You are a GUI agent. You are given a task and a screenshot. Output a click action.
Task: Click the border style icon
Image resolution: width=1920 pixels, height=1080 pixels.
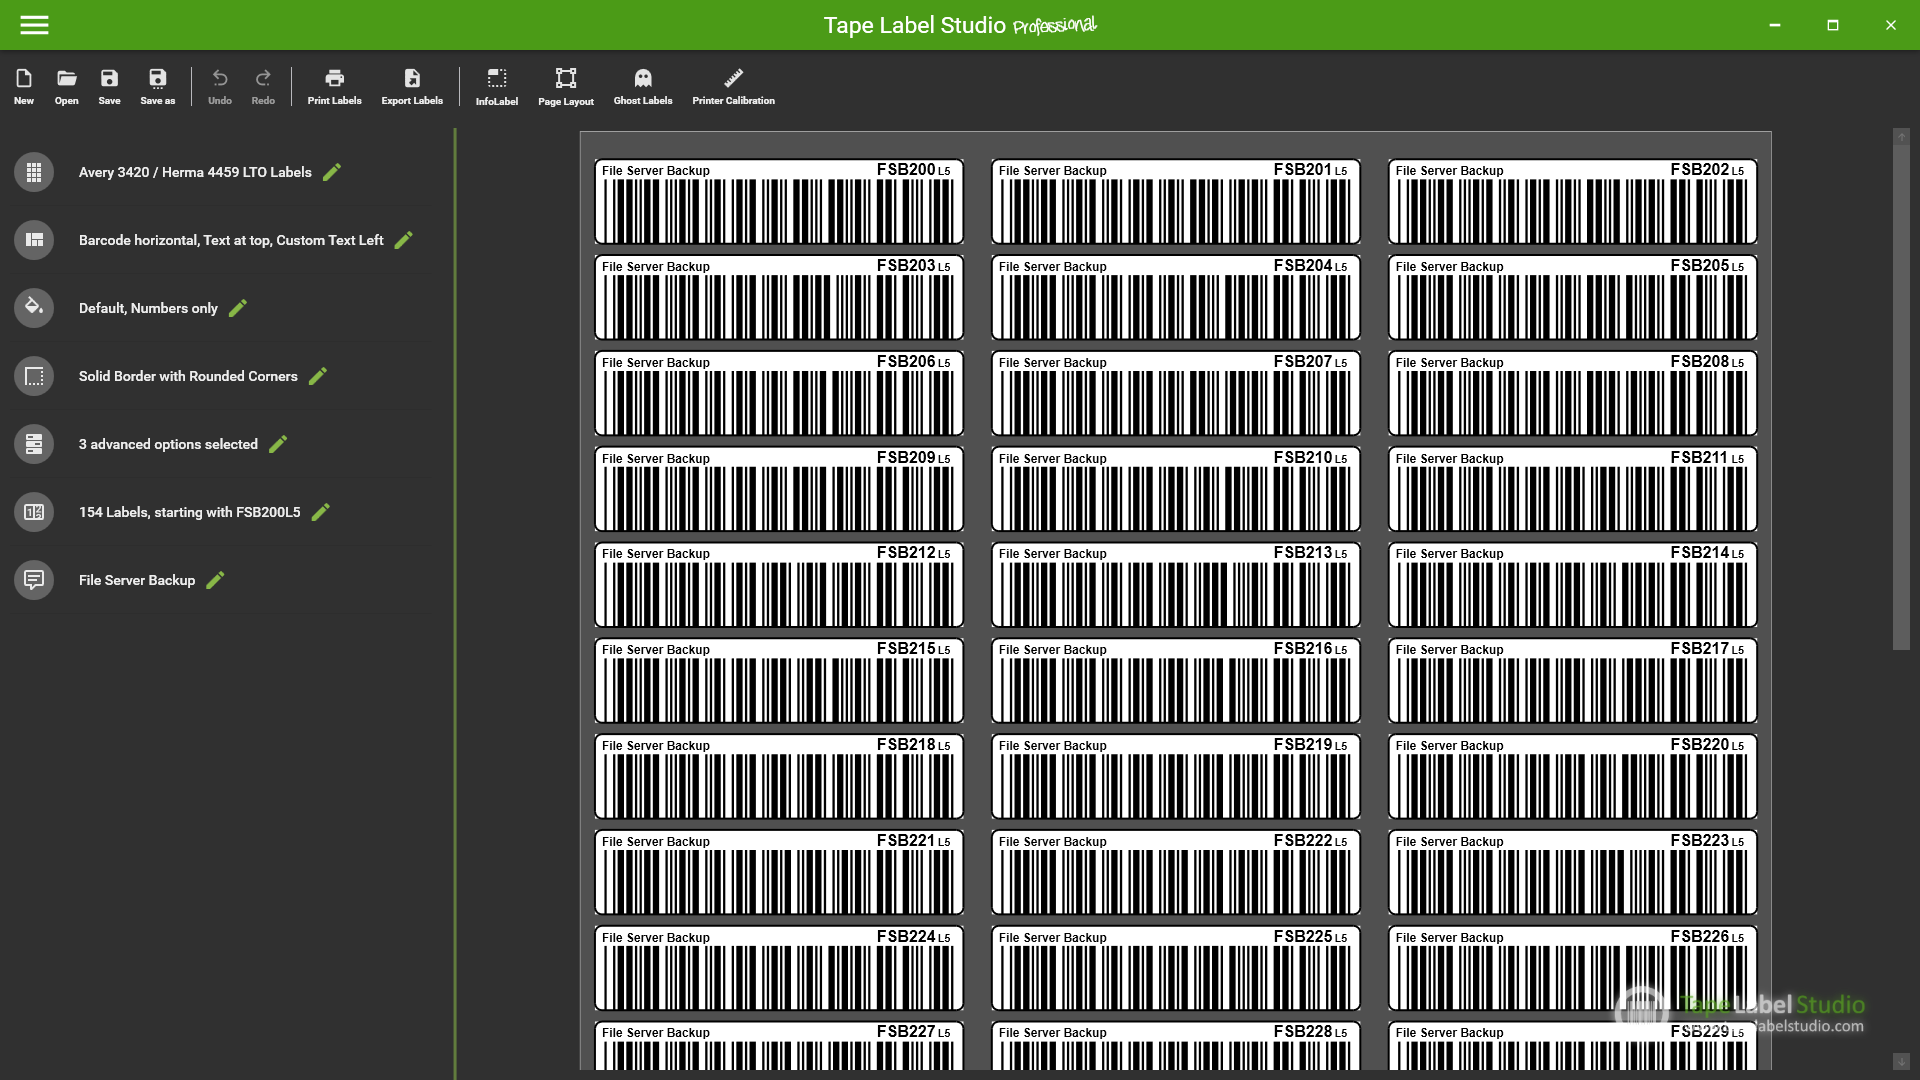coord(34,376)
